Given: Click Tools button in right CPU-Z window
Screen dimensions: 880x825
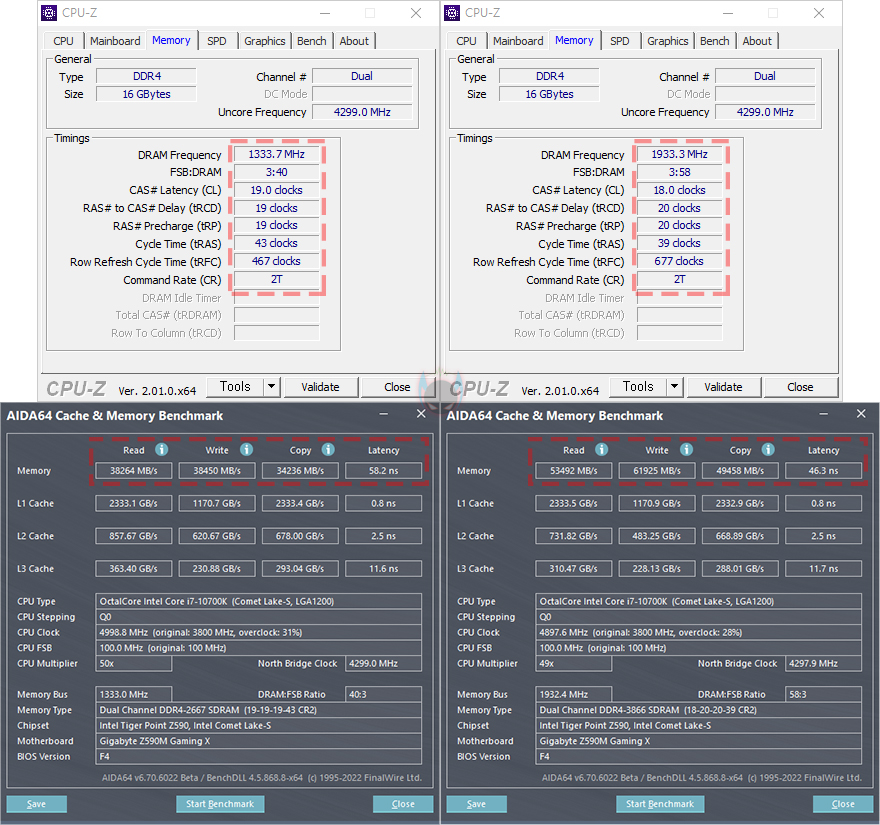Looking at the screenshot, I should point(638,387).
